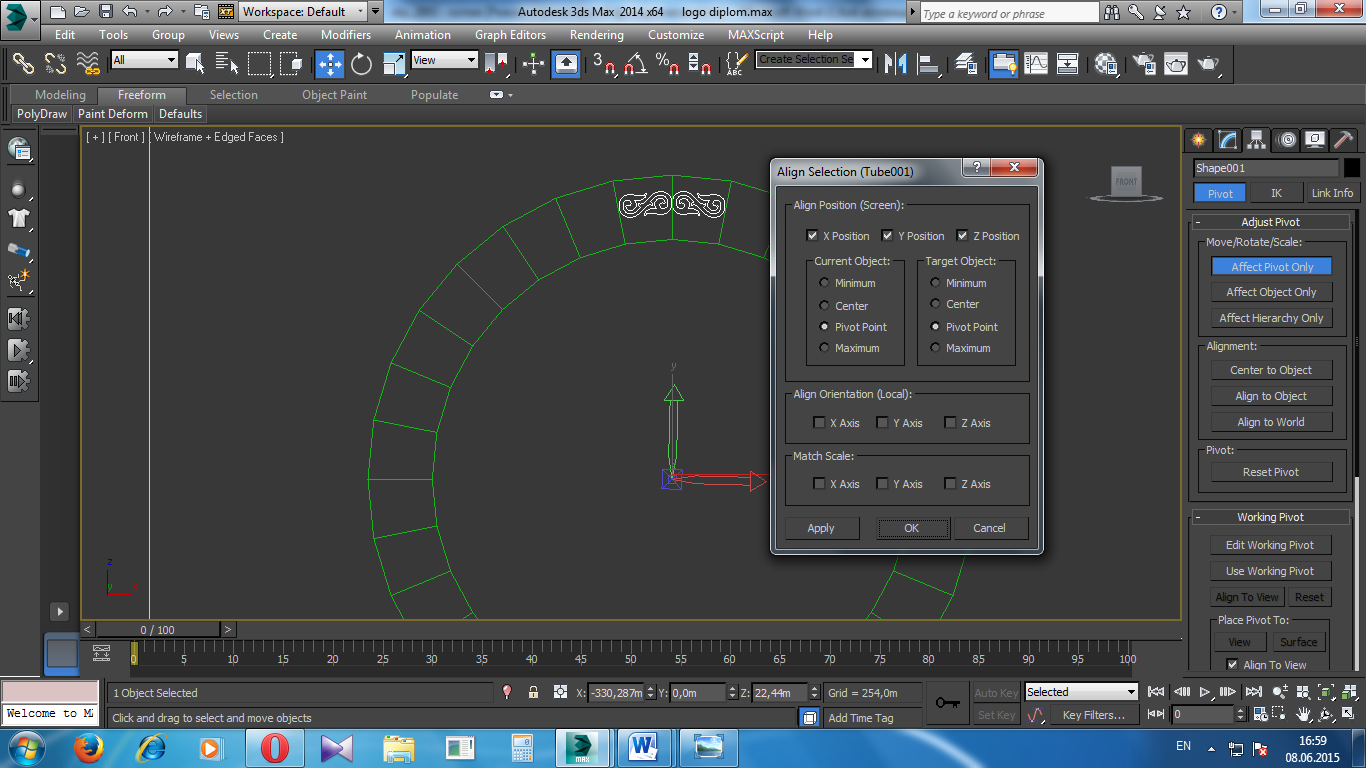1366x768 pixels.
Task: Click the Select and Link chain icon
Action: point(23,64)
